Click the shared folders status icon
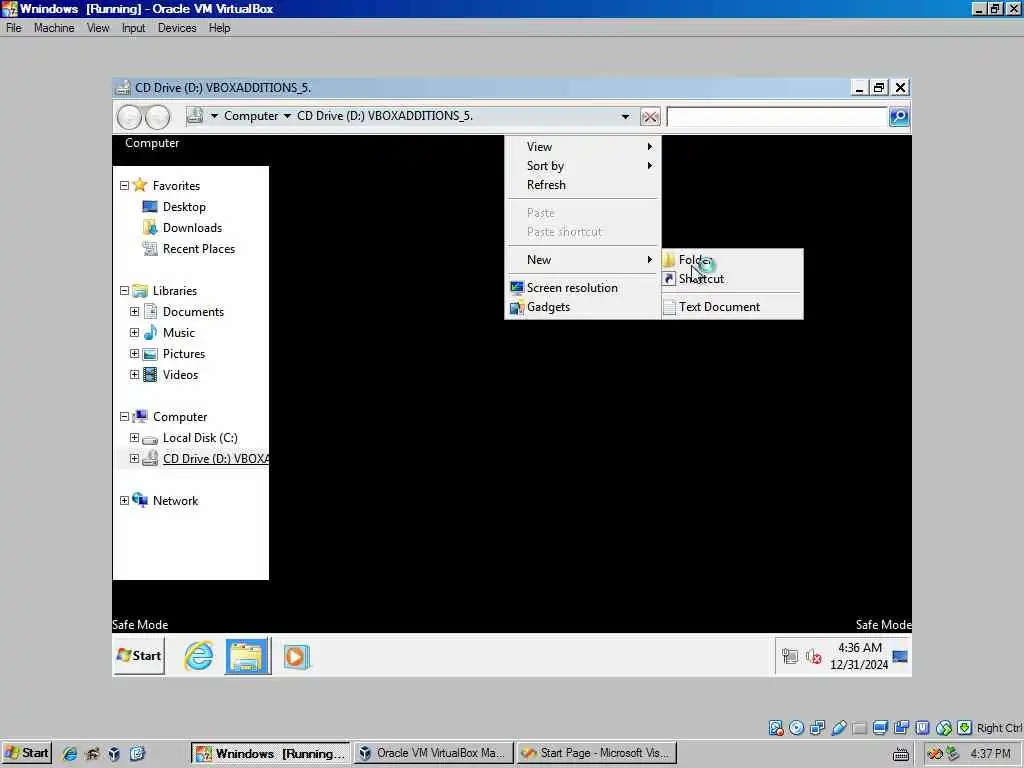Viewport: 1024px width, 768px height. point(859,728)
